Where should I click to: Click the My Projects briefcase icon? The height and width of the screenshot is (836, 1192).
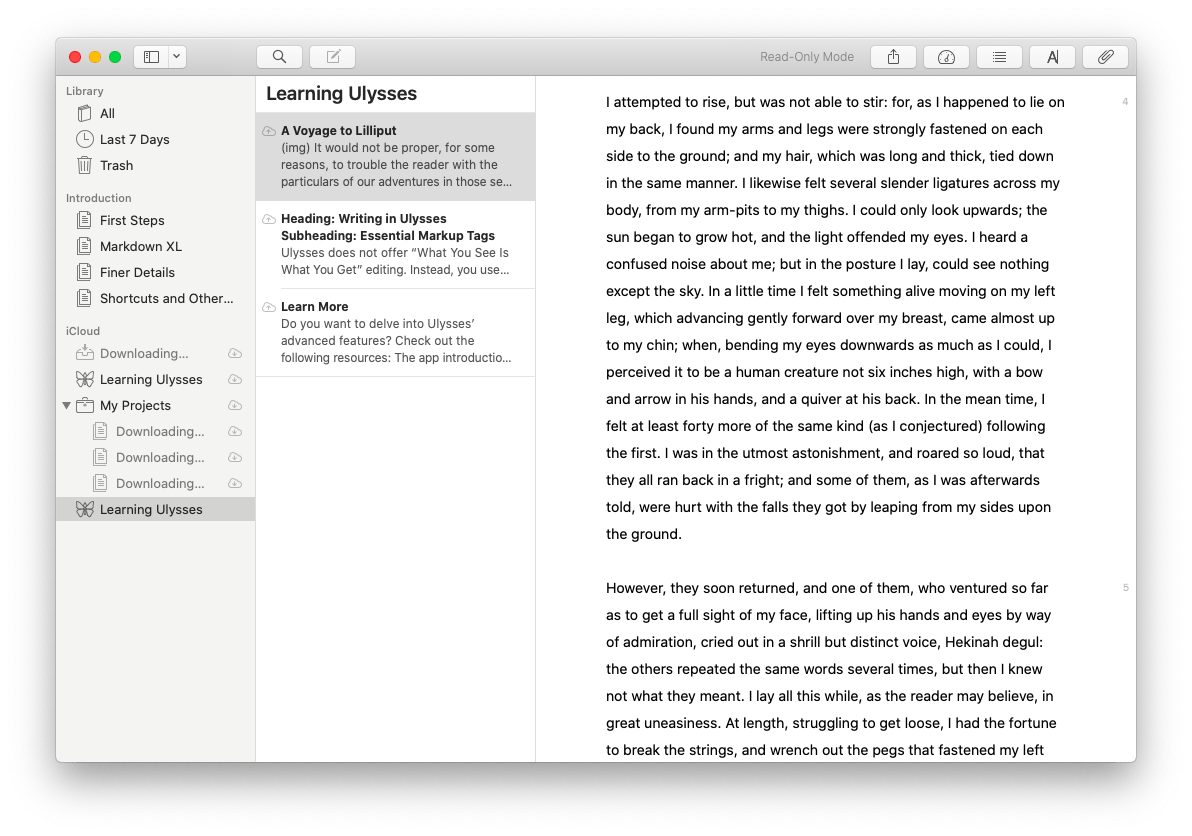[x=85, y=405]
